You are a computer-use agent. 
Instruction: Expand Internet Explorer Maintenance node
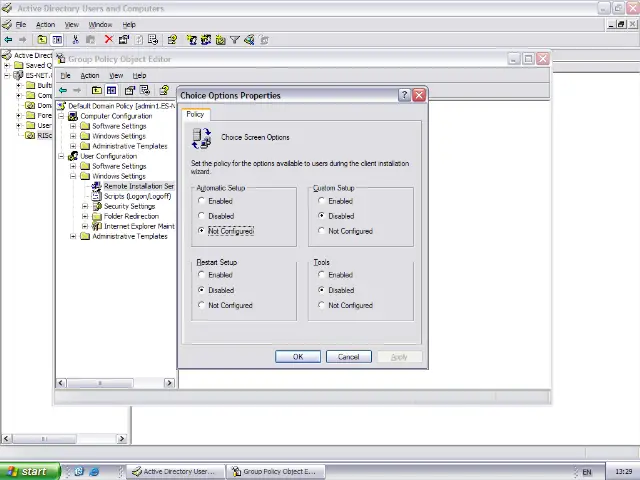84,226
